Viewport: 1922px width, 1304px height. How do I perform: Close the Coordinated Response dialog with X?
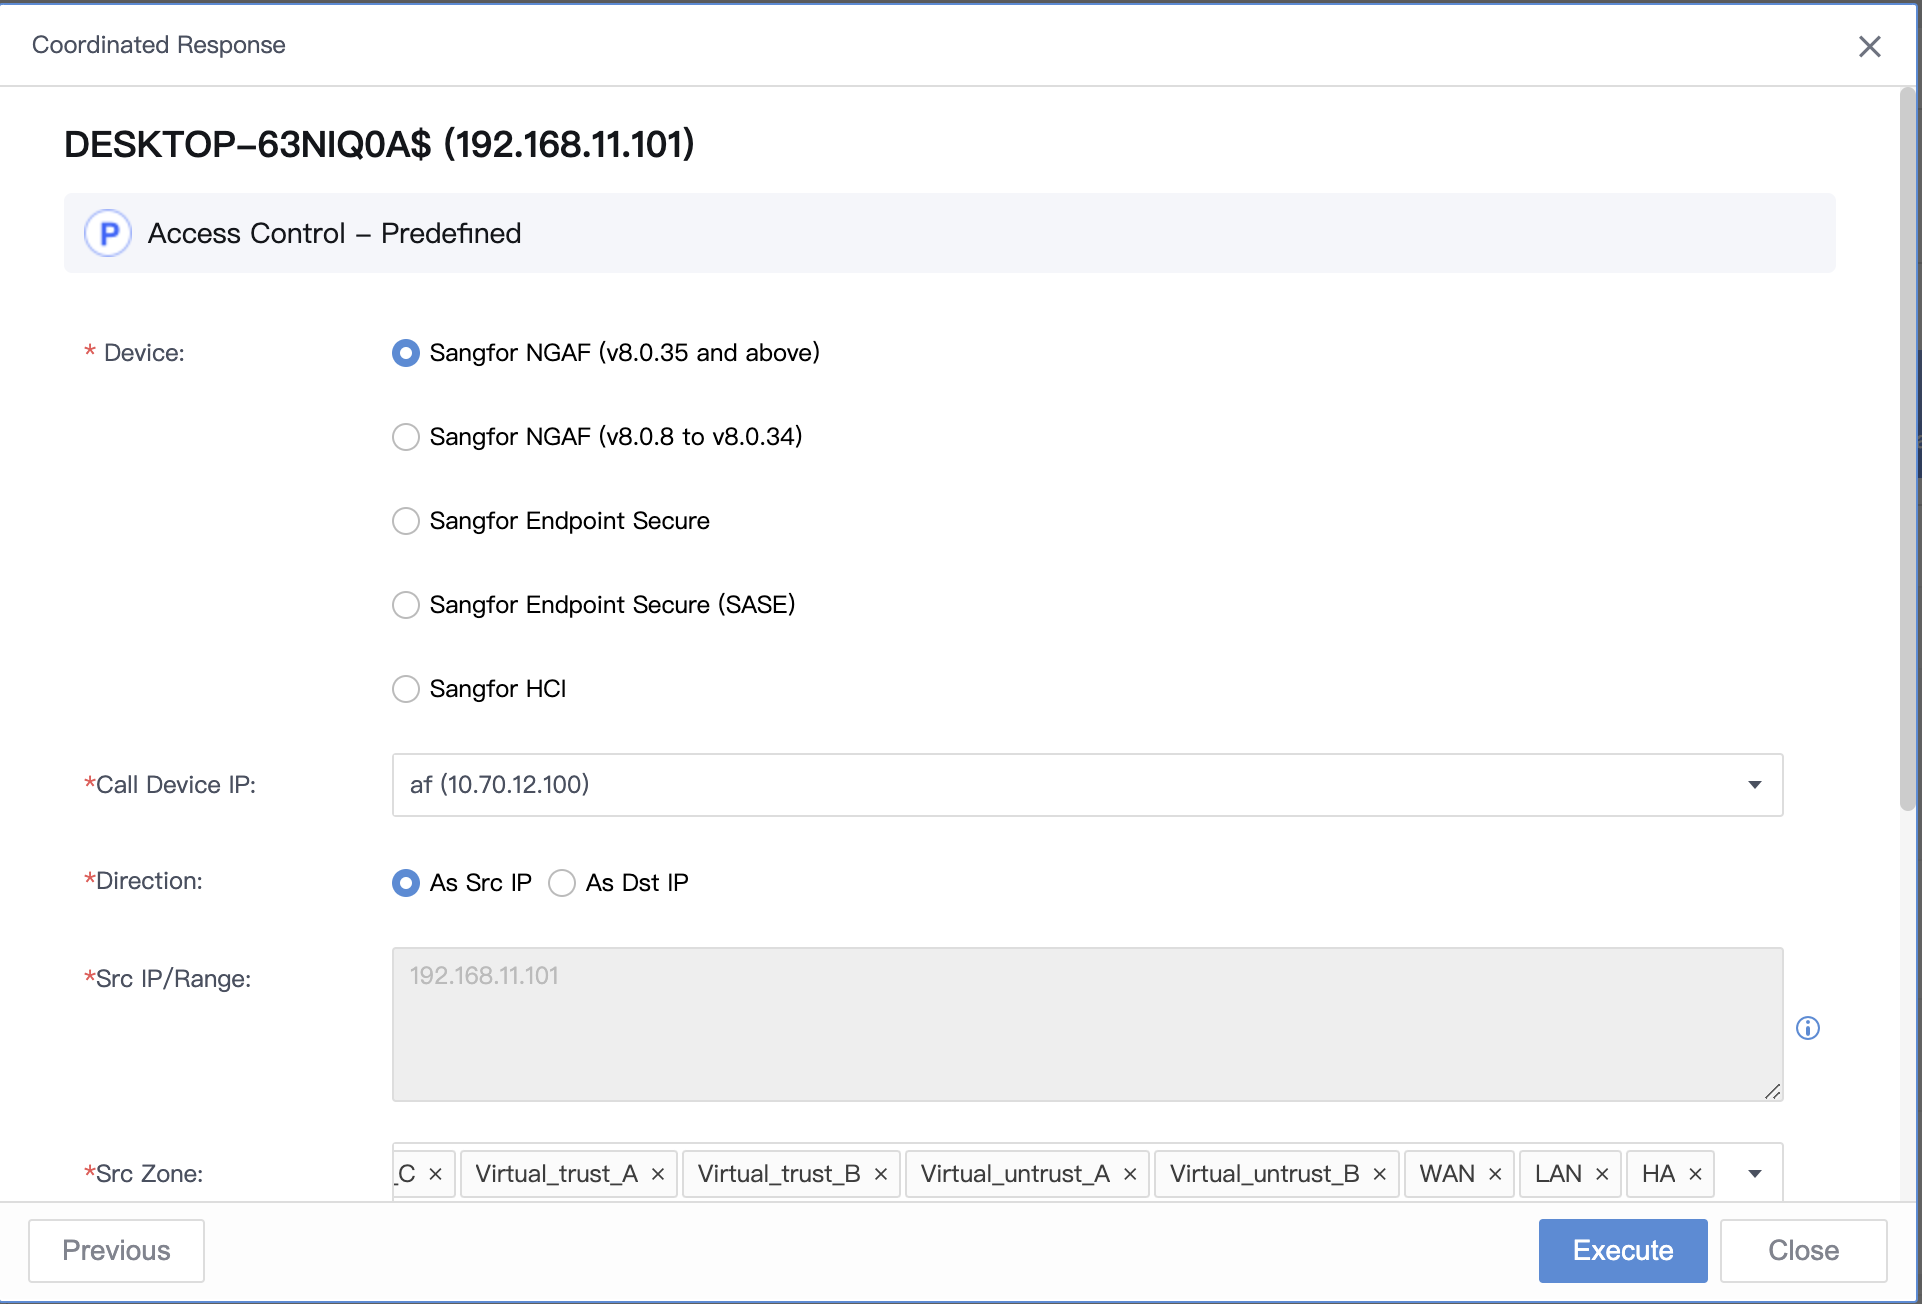point(1869,46)
